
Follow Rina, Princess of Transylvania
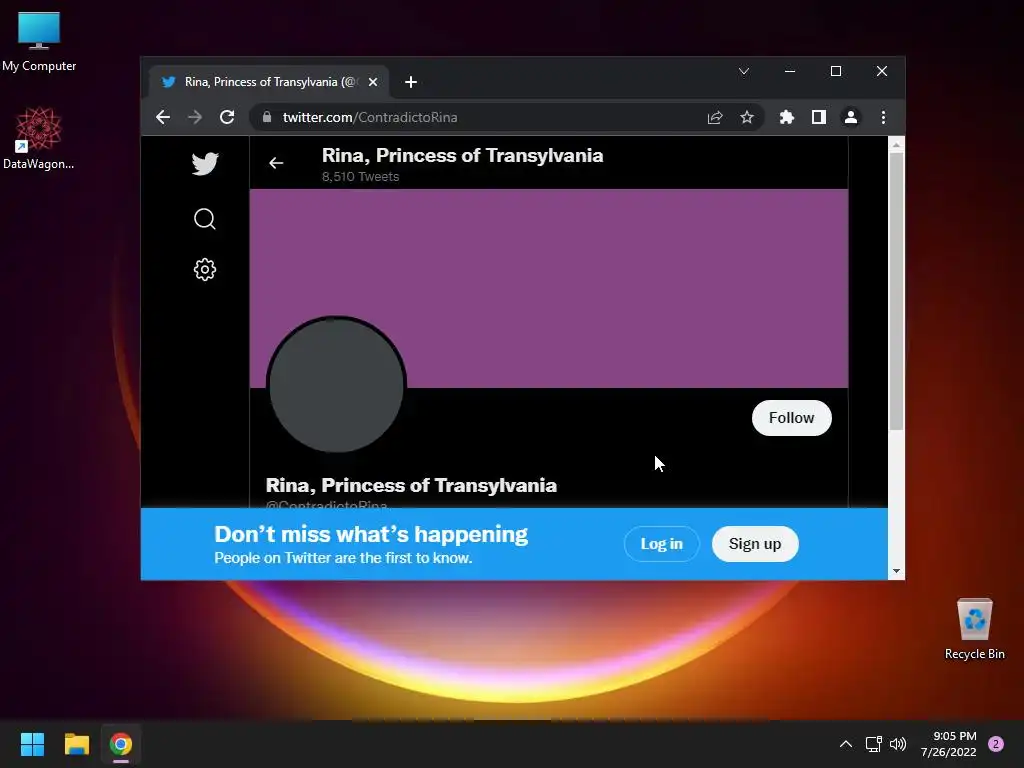pyautogui.click(x=792, y=418)
